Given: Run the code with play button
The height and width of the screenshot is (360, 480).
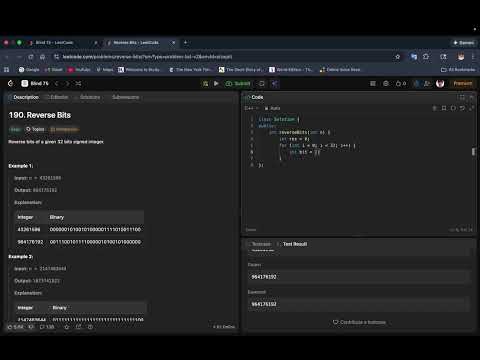Looking at the screenshot, I should [216, 84].
